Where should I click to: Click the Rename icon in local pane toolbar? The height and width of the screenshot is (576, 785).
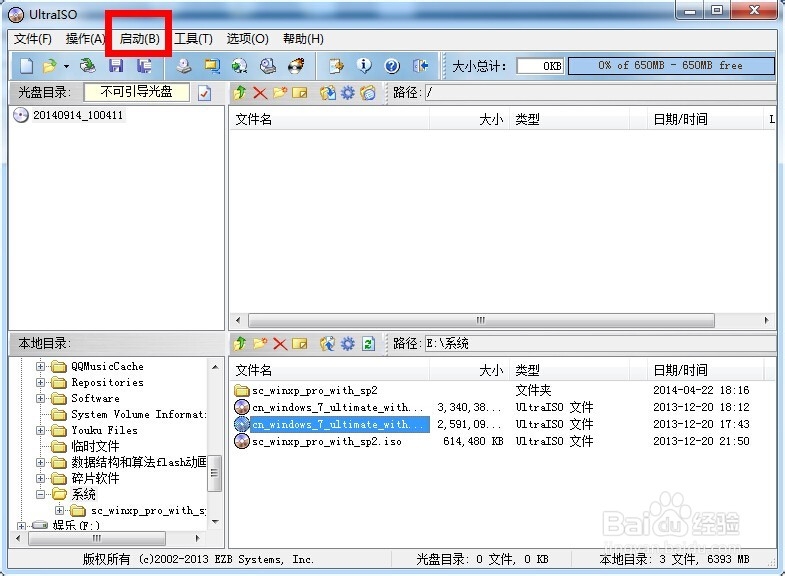point(299,344)
